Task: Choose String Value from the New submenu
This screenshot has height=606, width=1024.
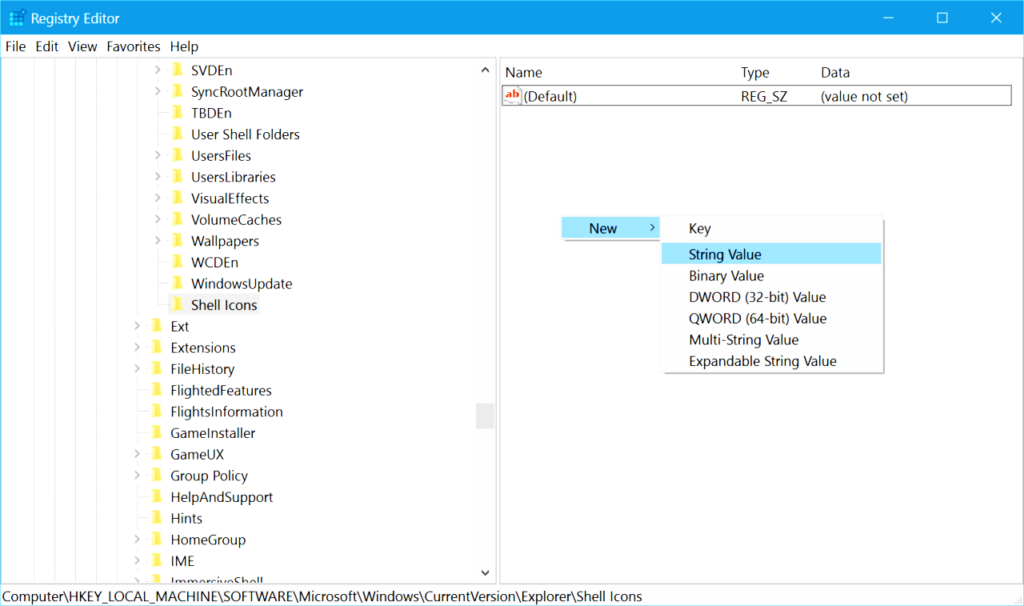Action: [771, 254]
